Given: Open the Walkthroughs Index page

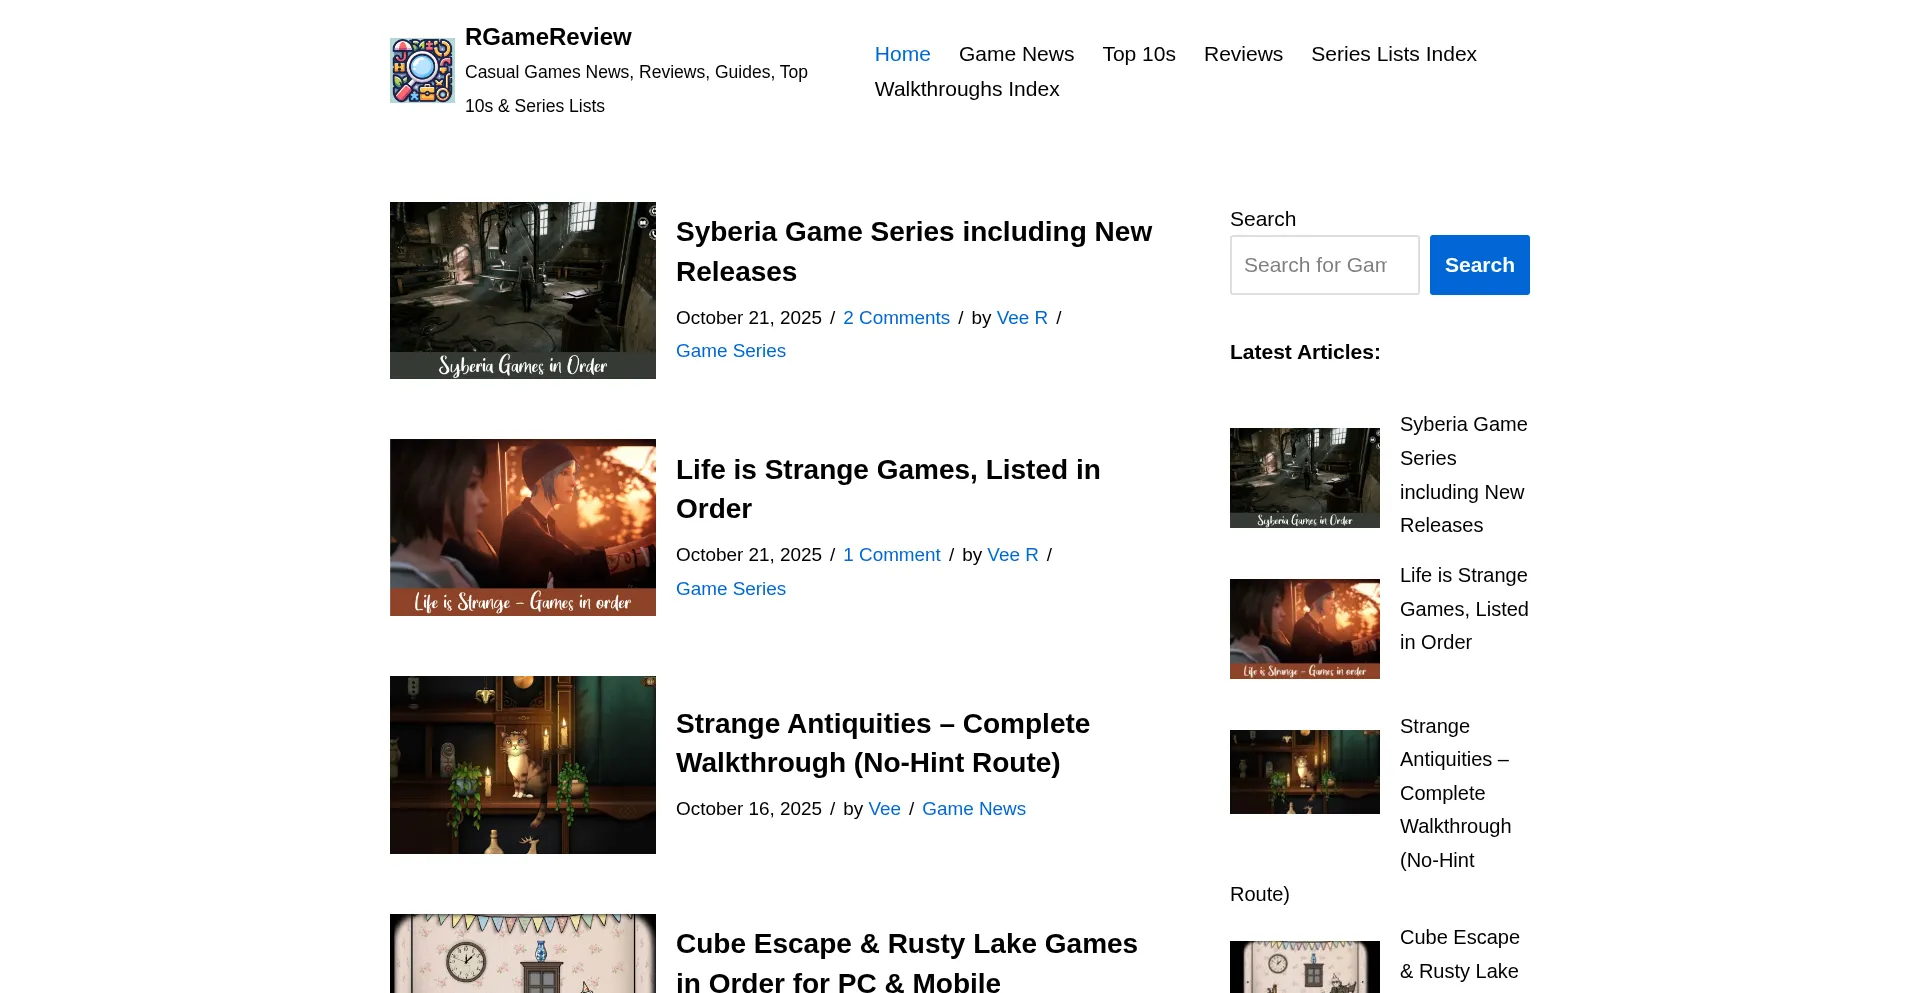Looking at the screenshot, I should tap(966, 89).
